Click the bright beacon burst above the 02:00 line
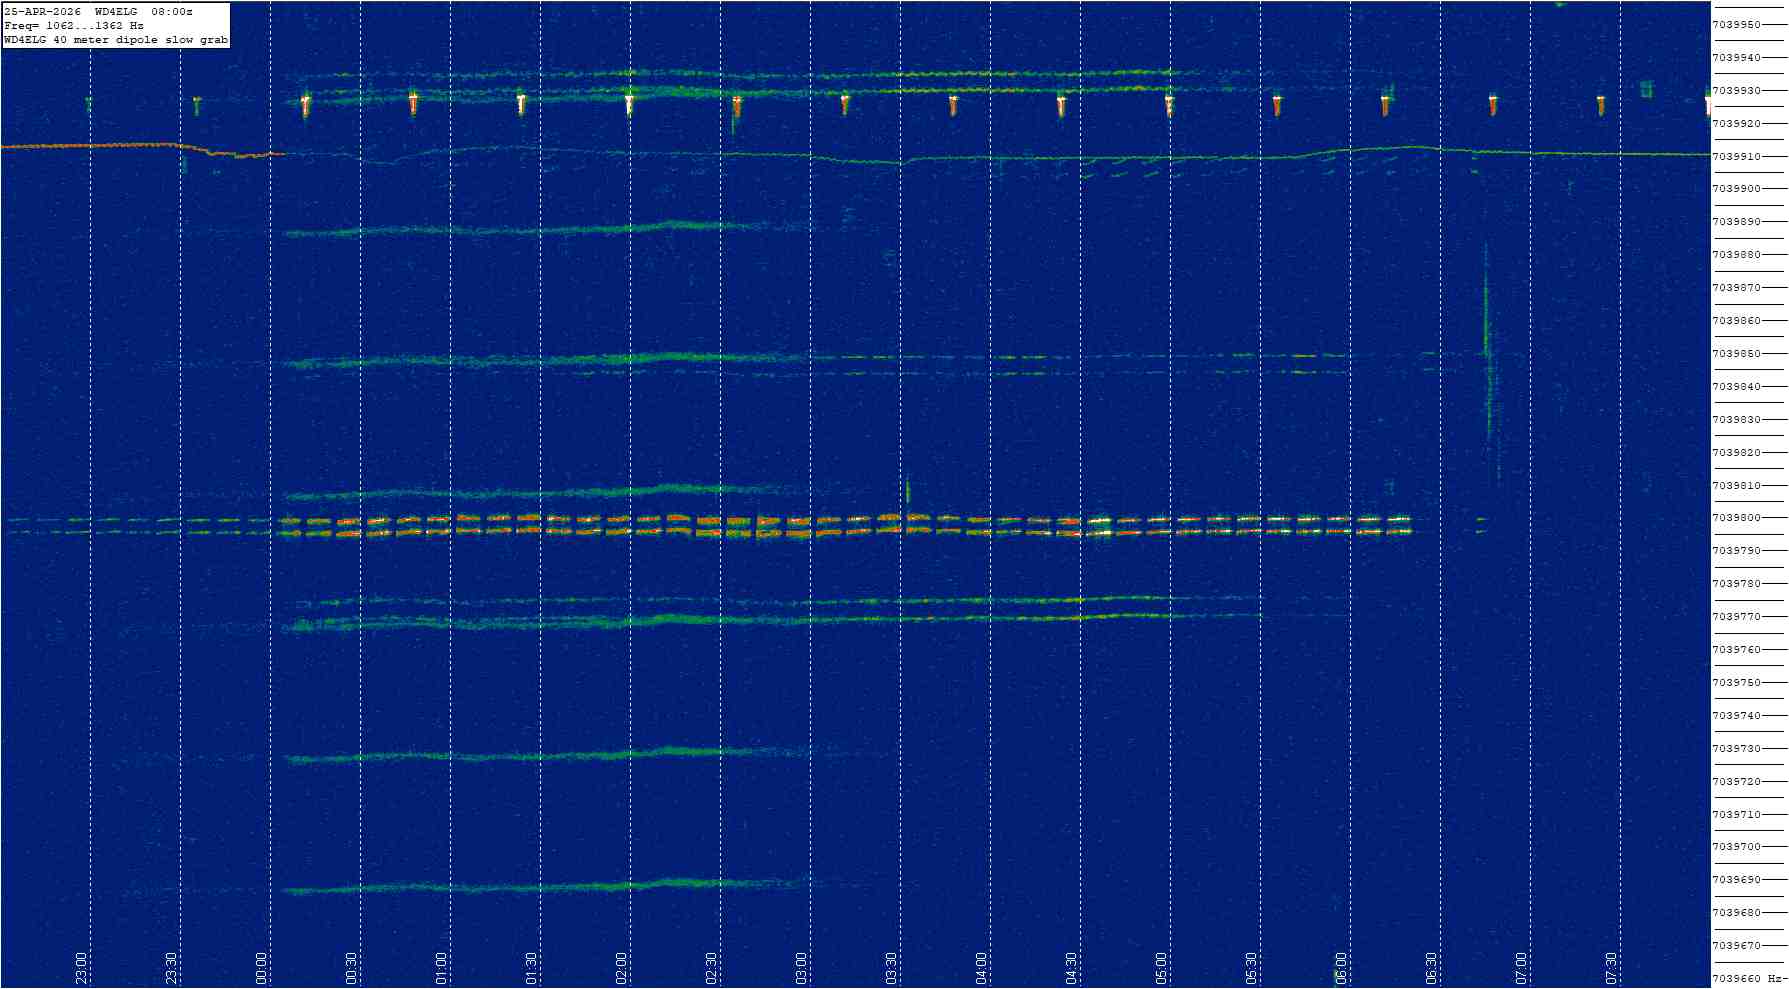Viewport: 1789px width, 989px height. click(629, 103)
